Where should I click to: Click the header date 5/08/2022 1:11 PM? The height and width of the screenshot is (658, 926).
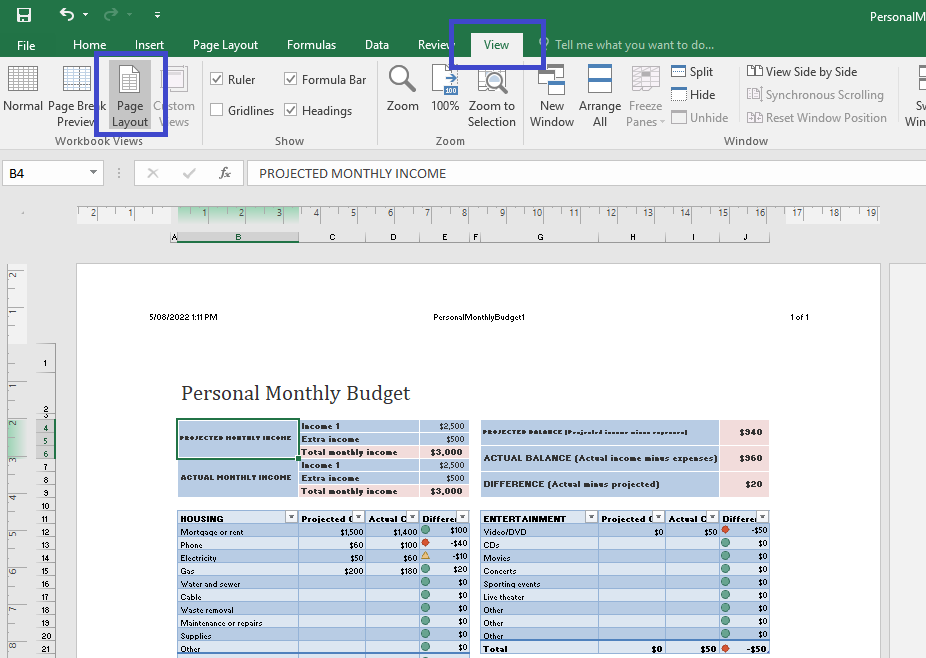(x=183, y=317)
